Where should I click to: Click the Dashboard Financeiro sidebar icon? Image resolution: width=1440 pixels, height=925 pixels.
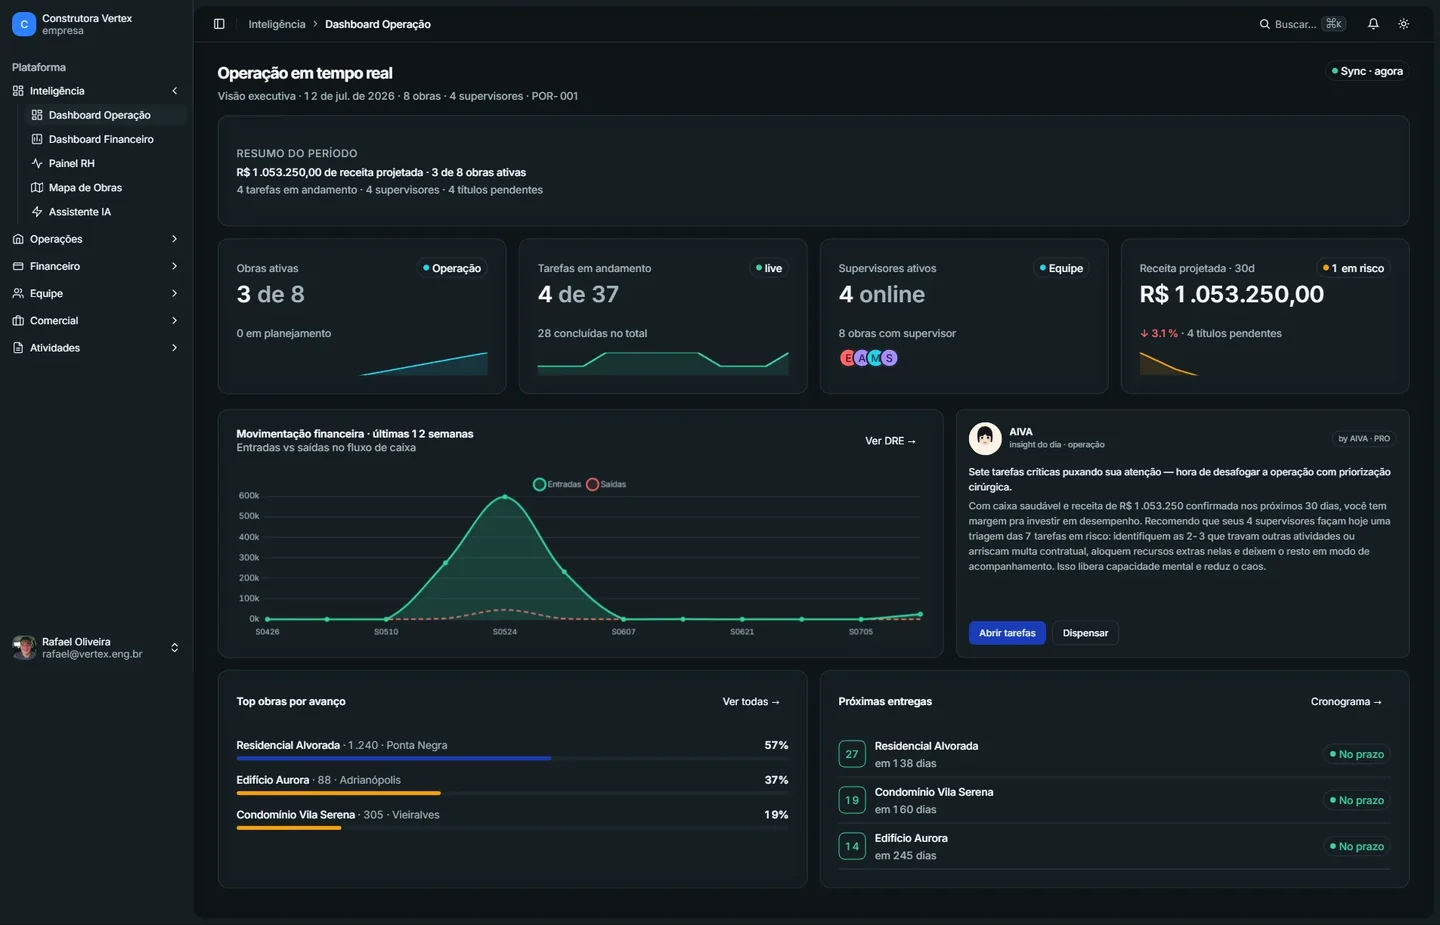coord(37,139)
